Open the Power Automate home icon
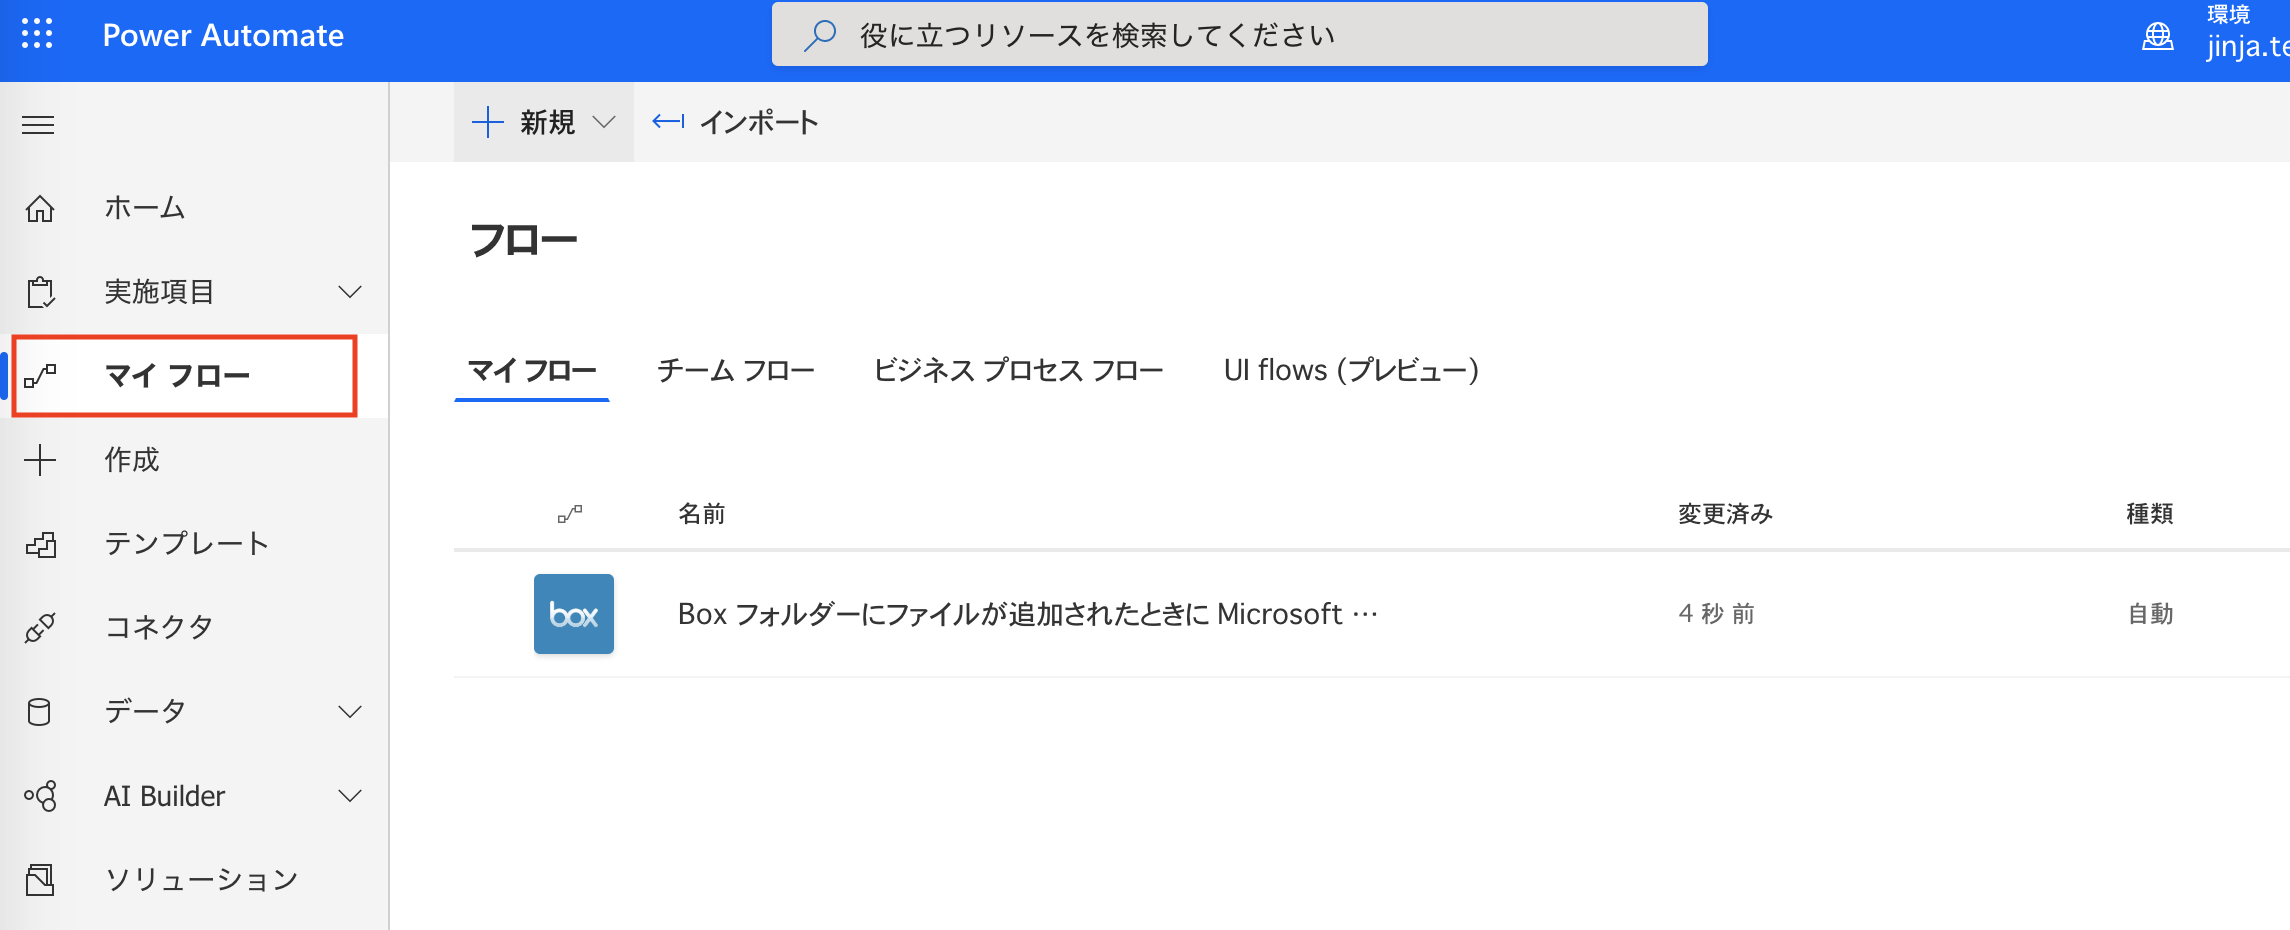This screenshot has height=930, width=2290. [x=40, y=208]
